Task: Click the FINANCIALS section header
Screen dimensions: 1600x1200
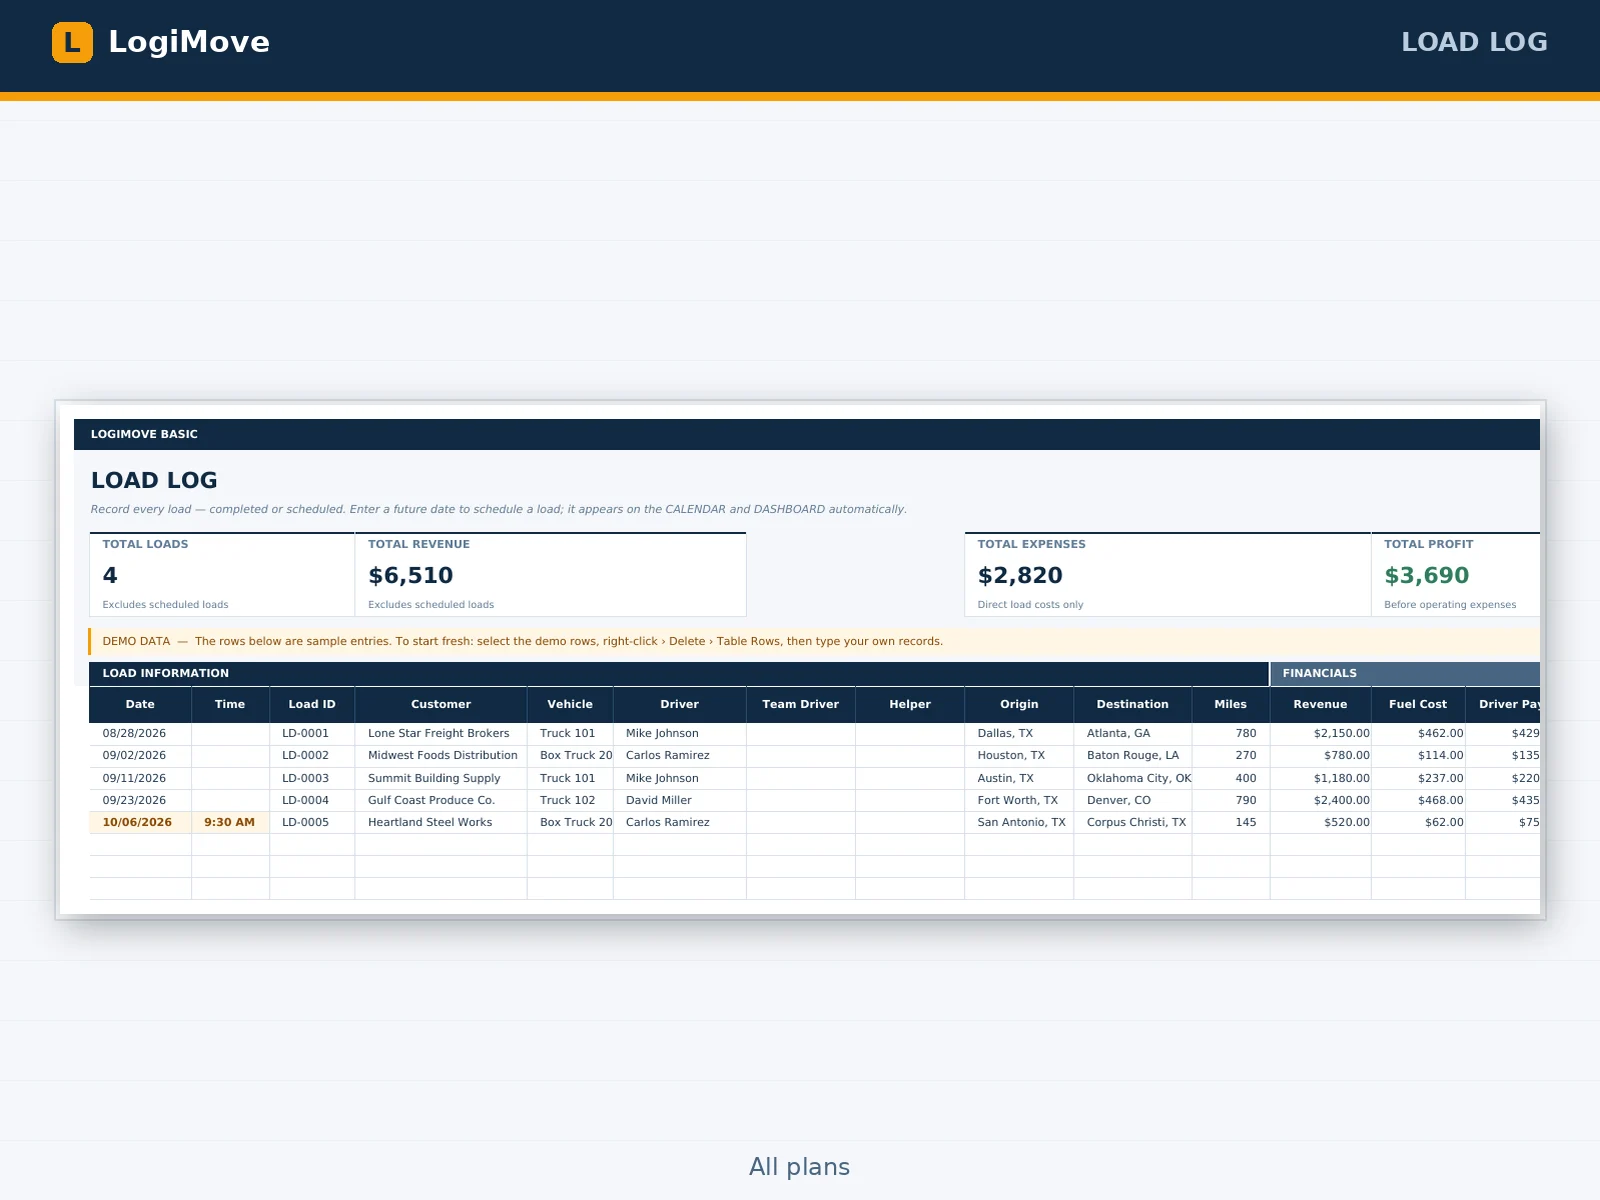Action: (1405, 673)
